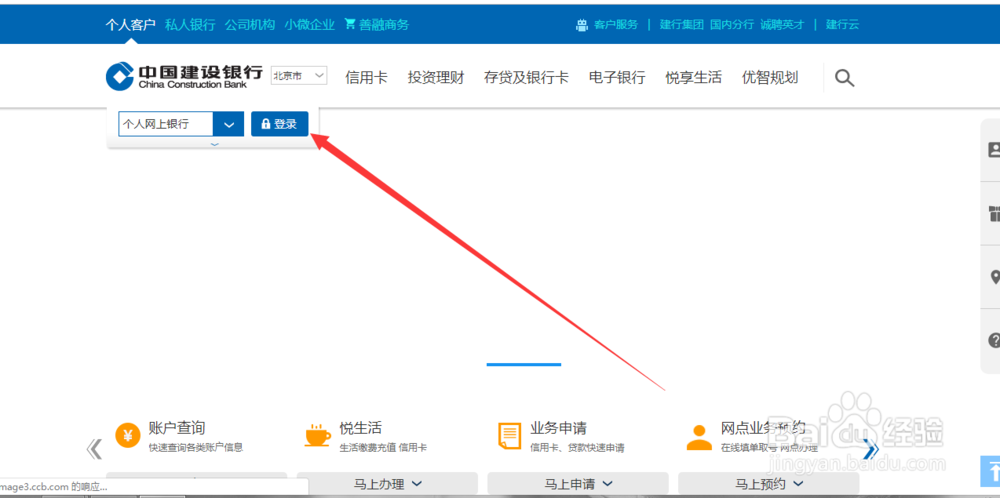Image resolution: width=1000 pixels, height=498 pixels.
Task: Expand the login panel chevron
Action: pyautogui.click(x=214, y=145)
